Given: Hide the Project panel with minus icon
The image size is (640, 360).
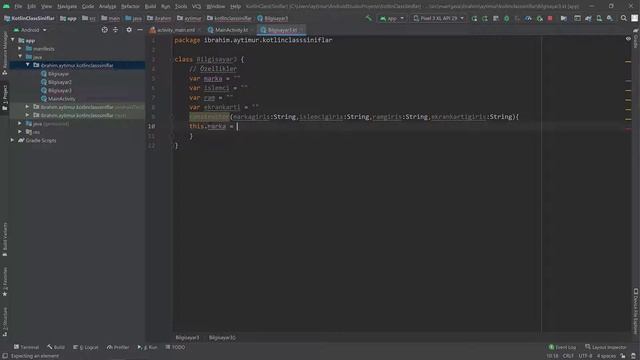Looking at the screenshot, I should 140,30.
